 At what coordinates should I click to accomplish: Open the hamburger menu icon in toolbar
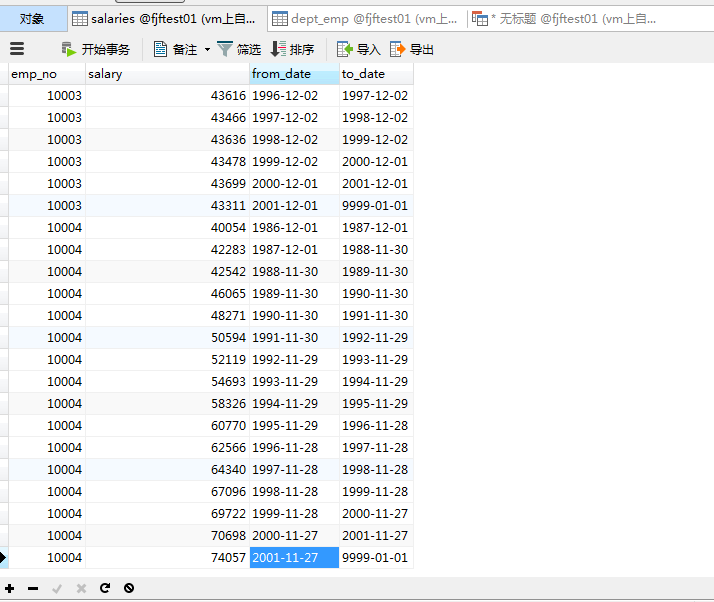pyautogui.click(x=17, y=49)
